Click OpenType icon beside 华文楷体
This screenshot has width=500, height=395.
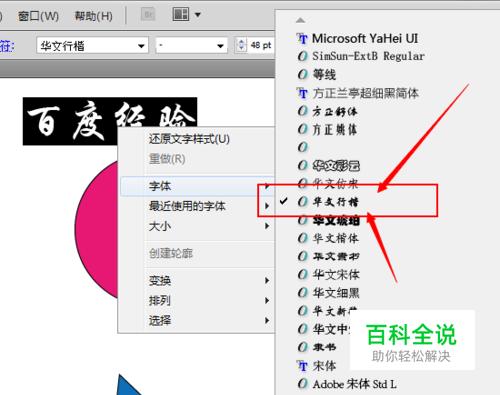tap(302, 238)
